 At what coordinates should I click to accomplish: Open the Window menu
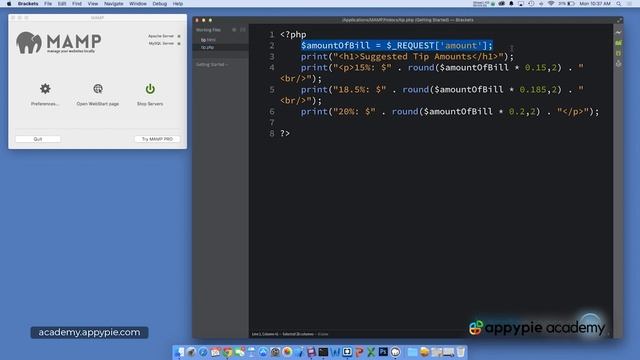click(x=138, y=4)
